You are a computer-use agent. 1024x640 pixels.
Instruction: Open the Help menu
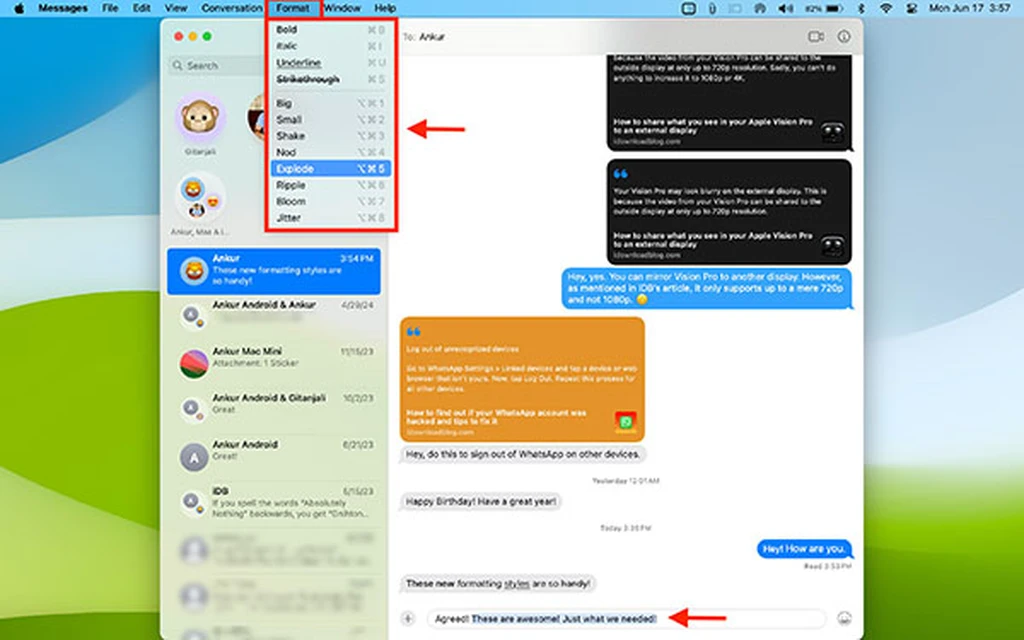(x=385, y=8)
